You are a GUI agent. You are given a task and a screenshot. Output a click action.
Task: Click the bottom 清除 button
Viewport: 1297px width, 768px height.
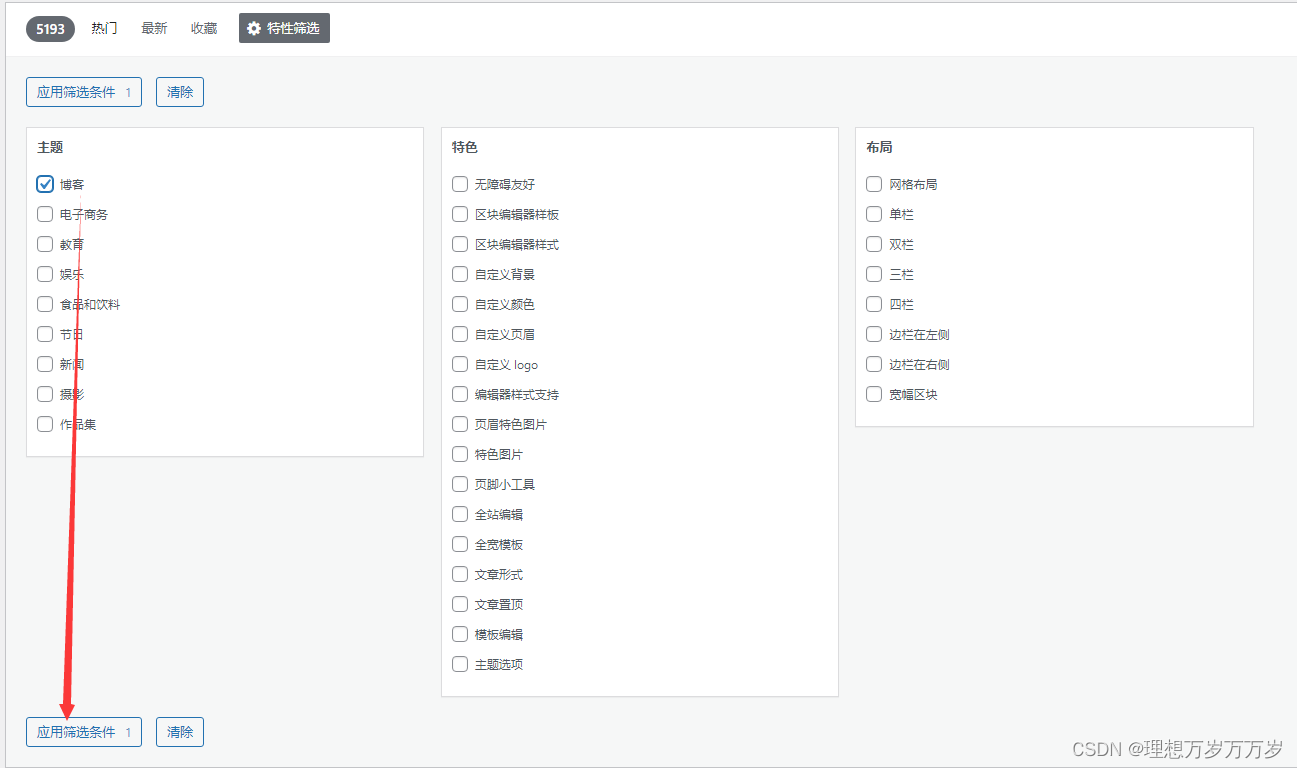pos(180,732)
